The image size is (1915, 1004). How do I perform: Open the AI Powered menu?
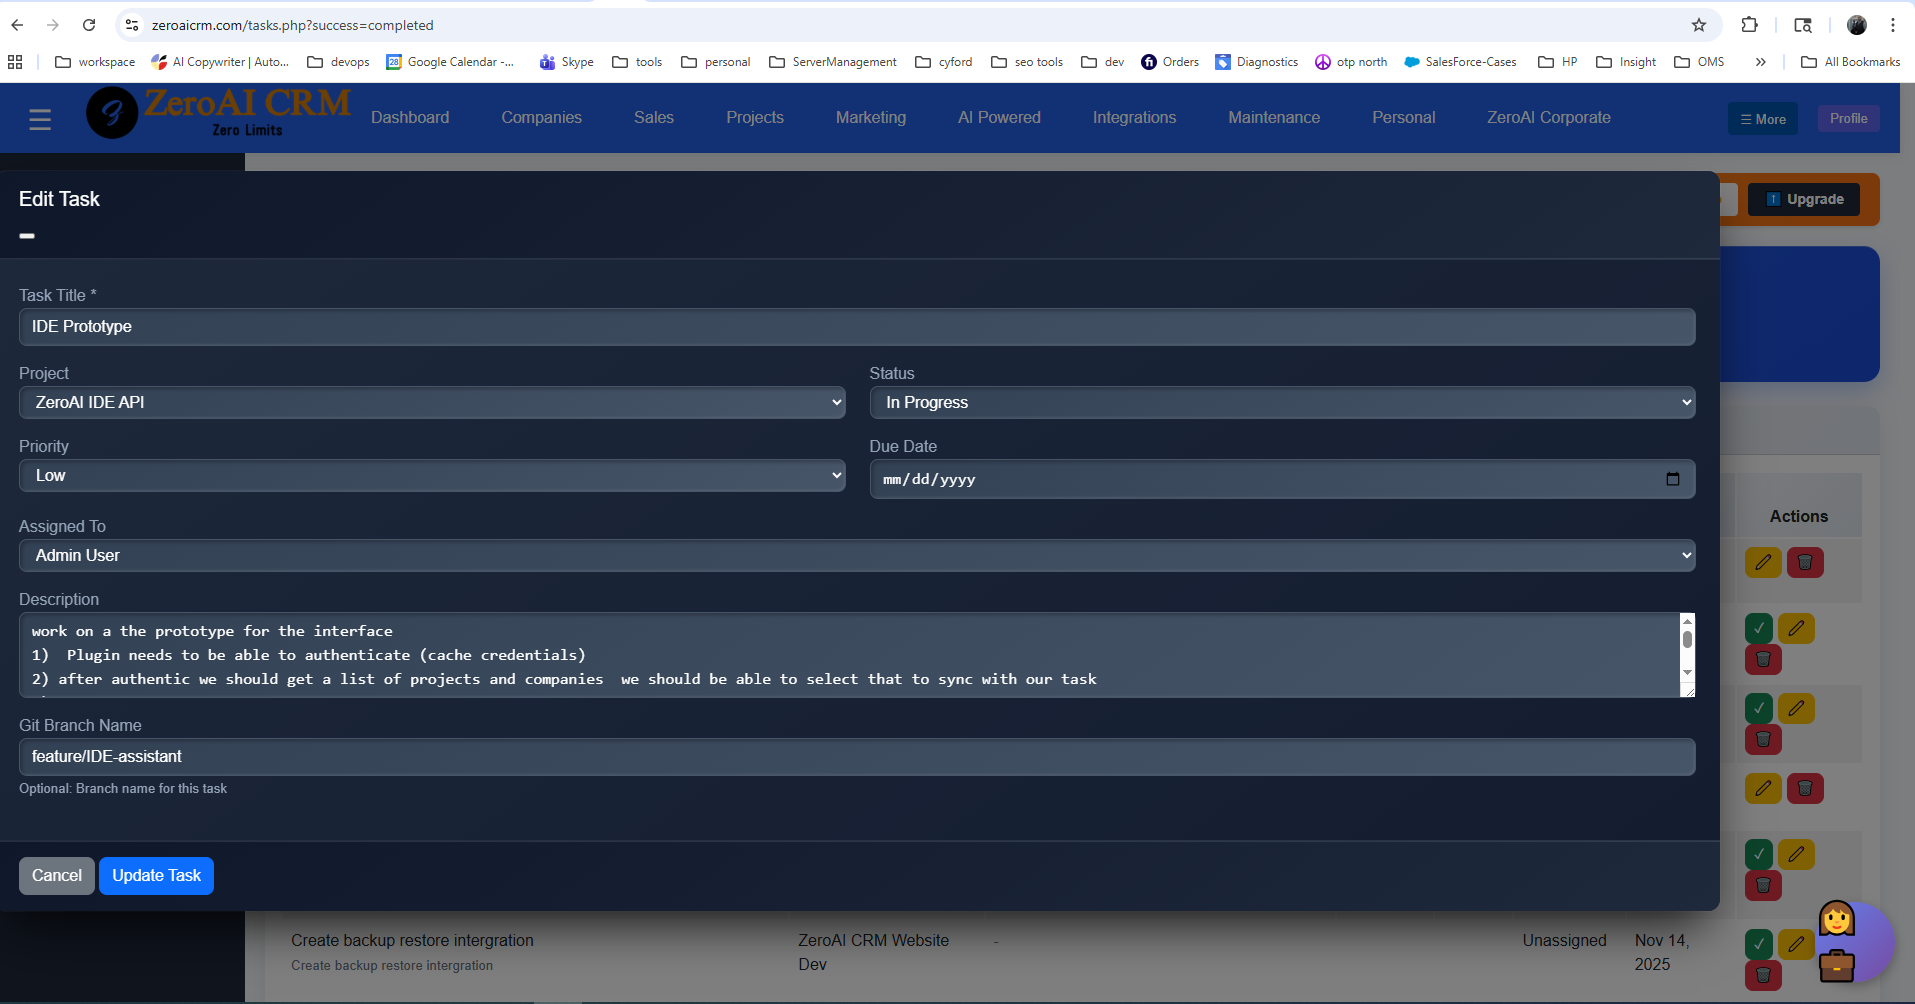point(999,118)
